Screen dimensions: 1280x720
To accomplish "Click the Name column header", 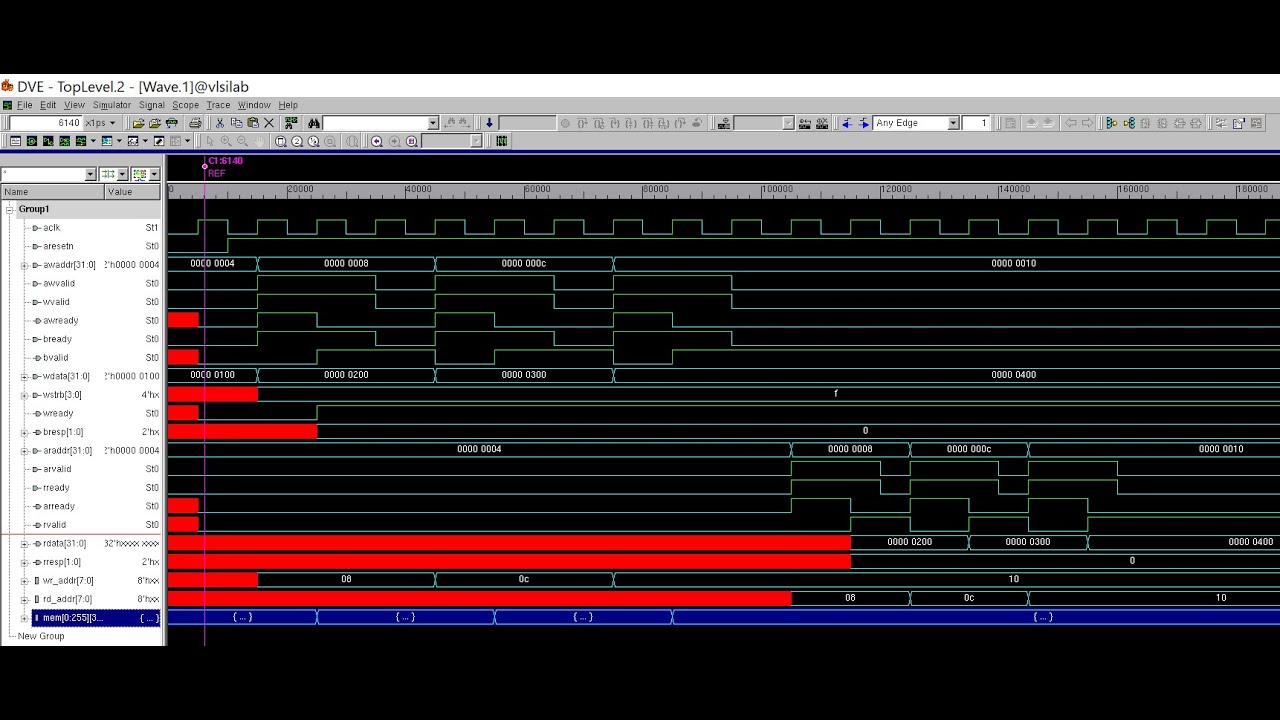I will [x=53, y=192].
